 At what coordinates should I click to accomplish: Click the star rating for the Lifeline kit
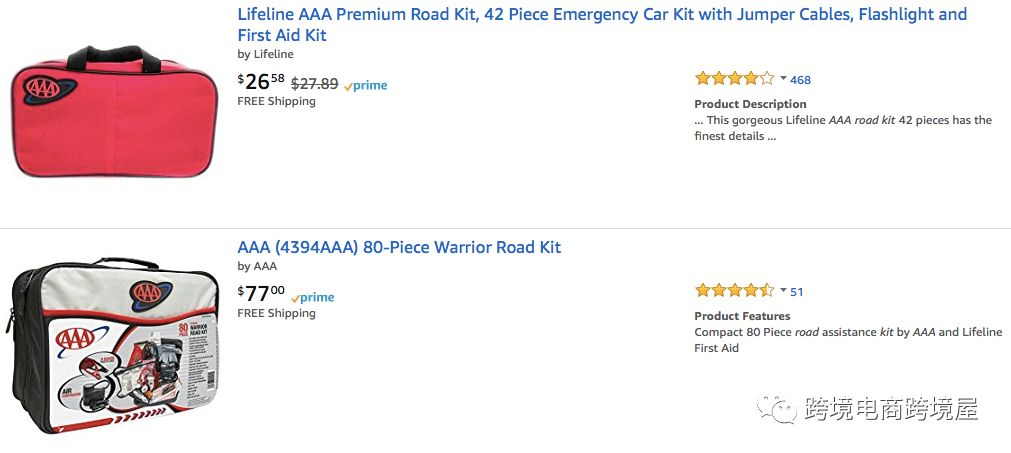point(734,79)
